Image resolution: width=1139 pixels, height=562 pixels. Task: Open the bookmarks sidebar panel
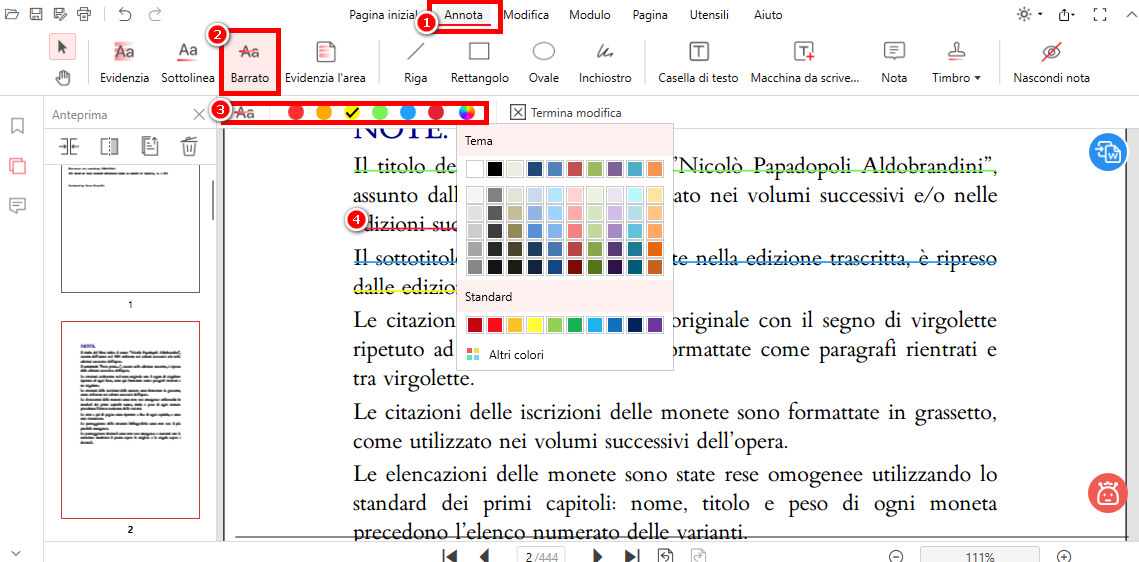(x=17, y=126)
